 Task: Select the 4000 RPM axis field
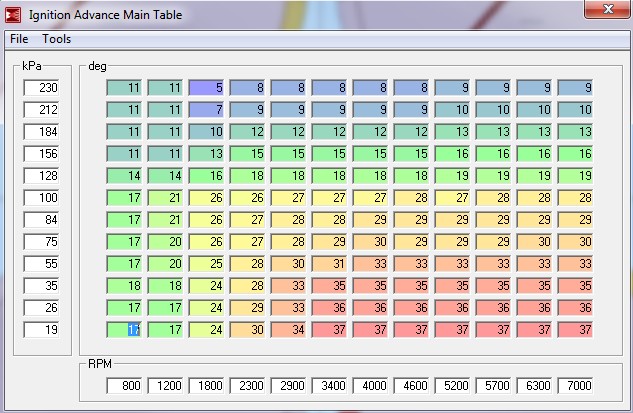coord(370,386)
